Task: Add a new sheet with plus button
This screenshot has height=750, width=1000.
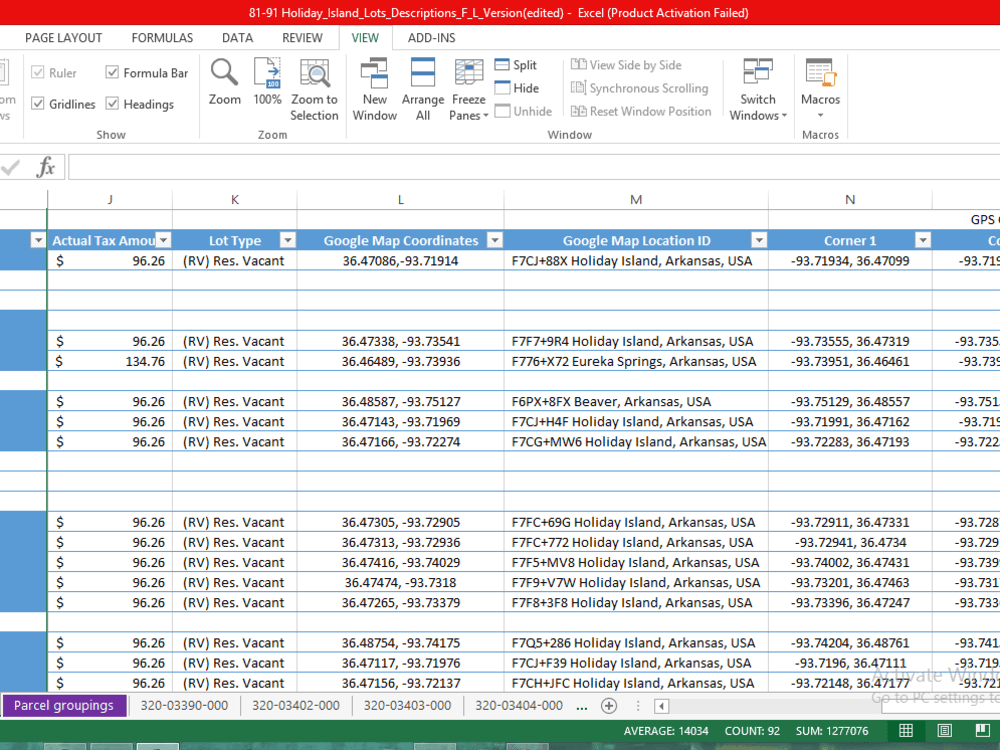Action: click(609, 705)
